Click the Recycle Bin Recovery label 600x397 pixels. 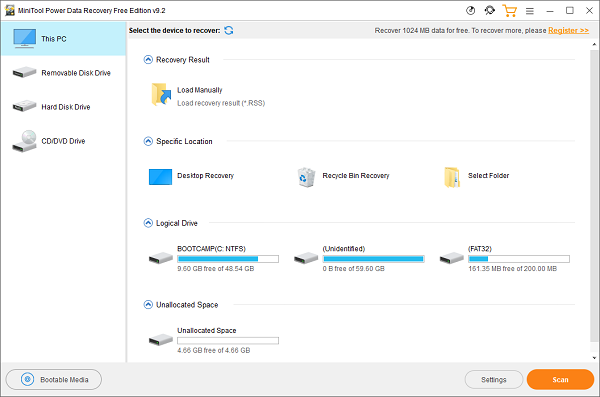coord(355,175)
